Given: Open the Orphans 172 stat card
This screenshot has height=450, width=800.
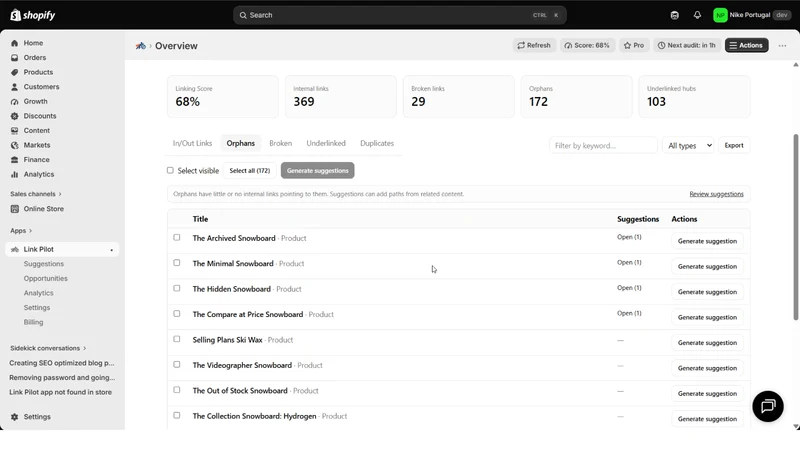Looking at the screenshot, I should [x=577, y=96].
